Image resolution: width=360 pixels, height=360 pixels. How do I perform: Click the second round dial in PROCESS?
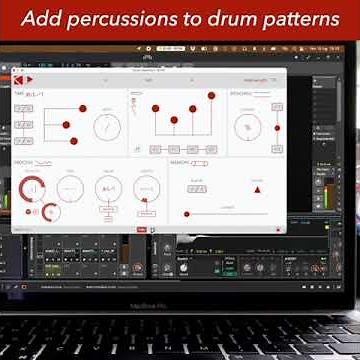(x=70, y=189)
